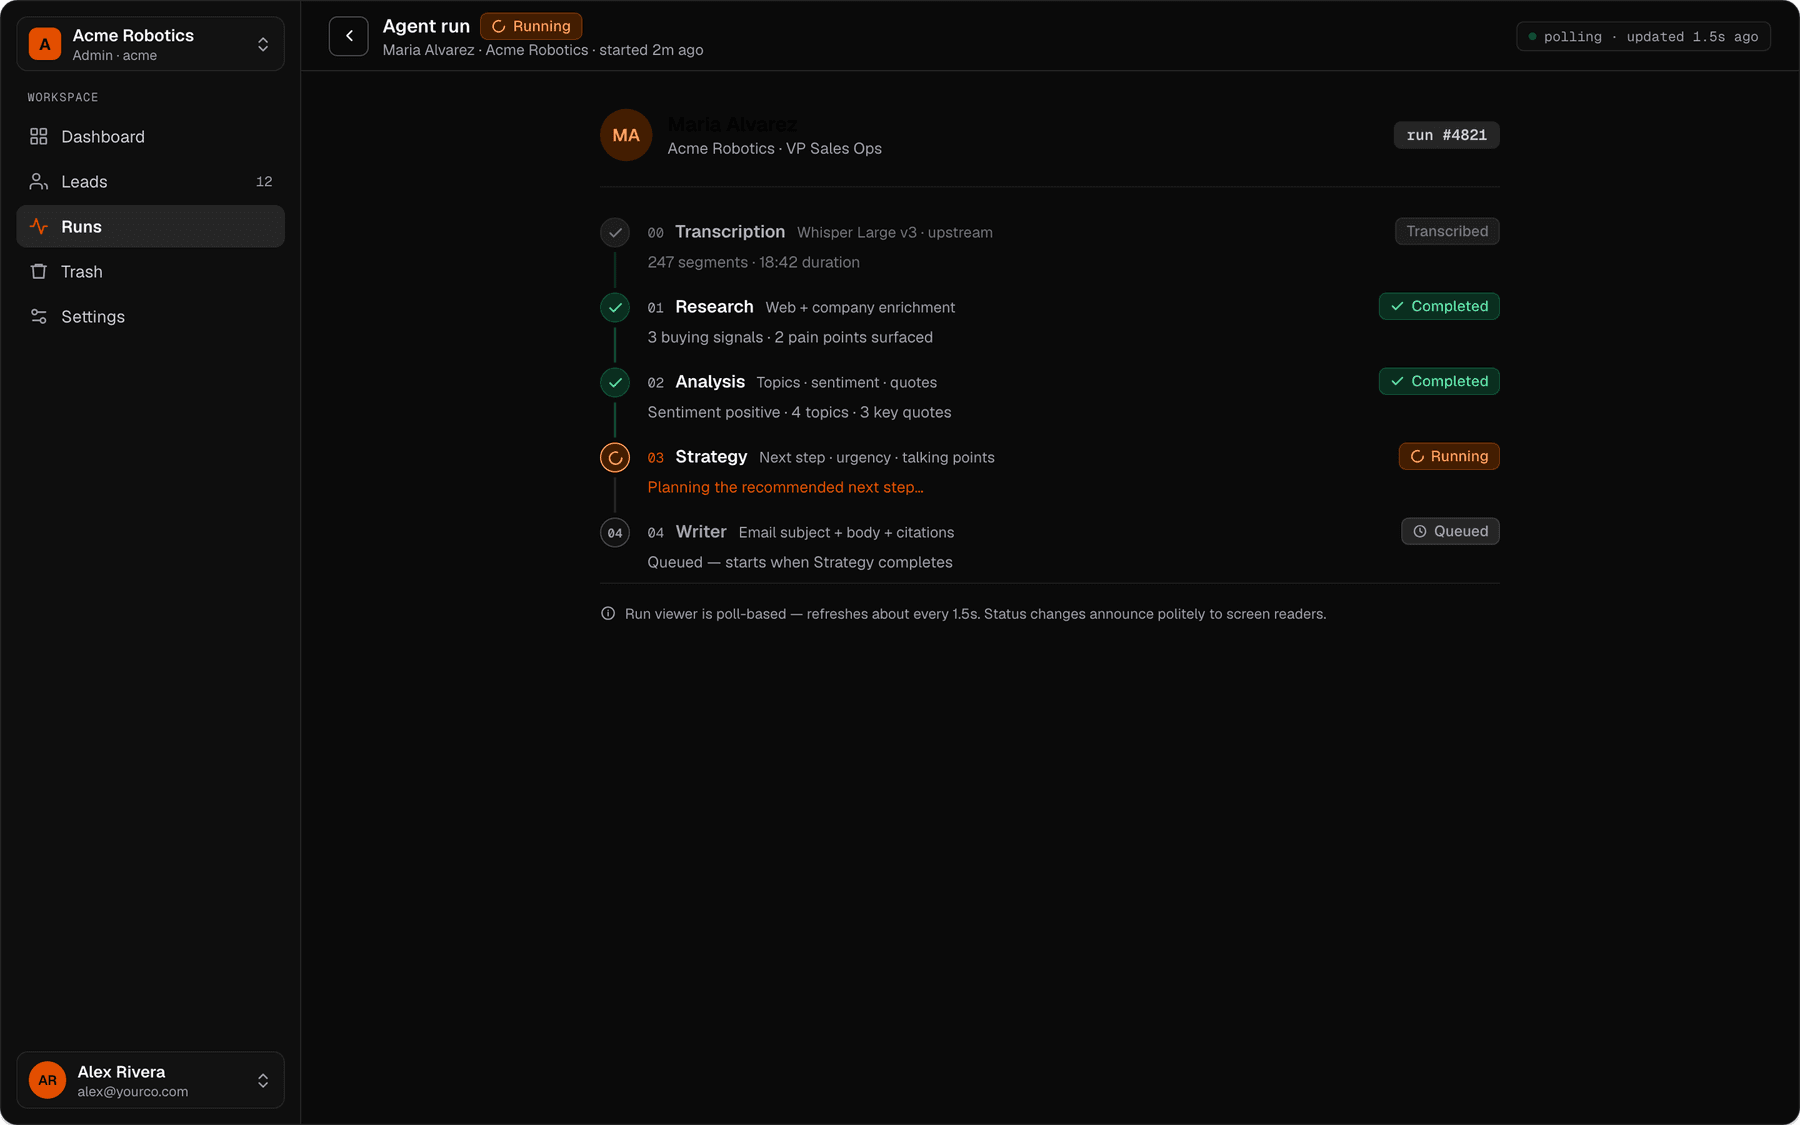
Task: Click the AR user avatar
Action: click(x=47, y=1080)
